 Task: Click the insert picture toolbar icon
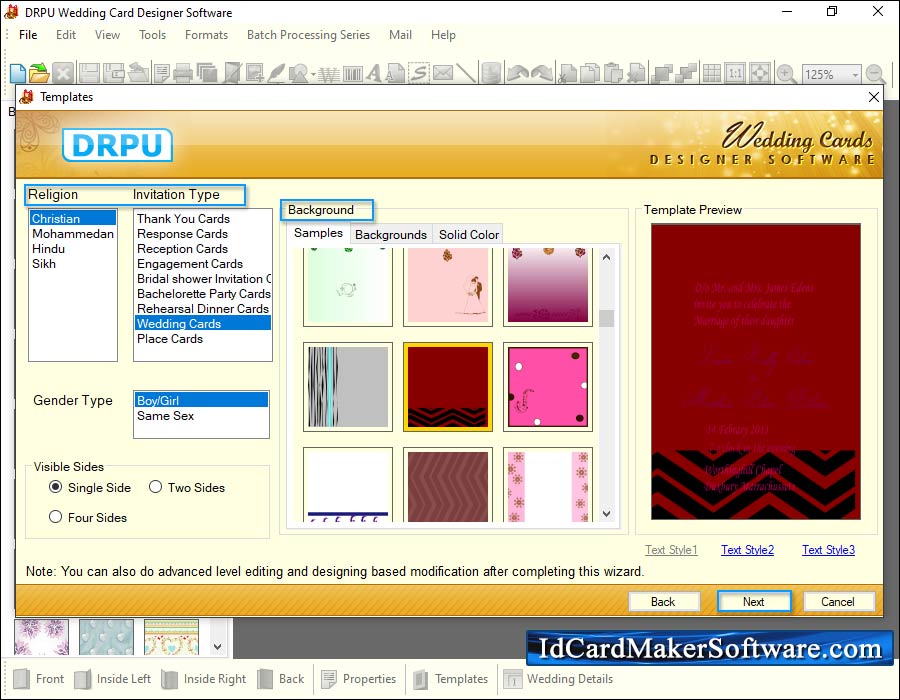pos(254,73)
